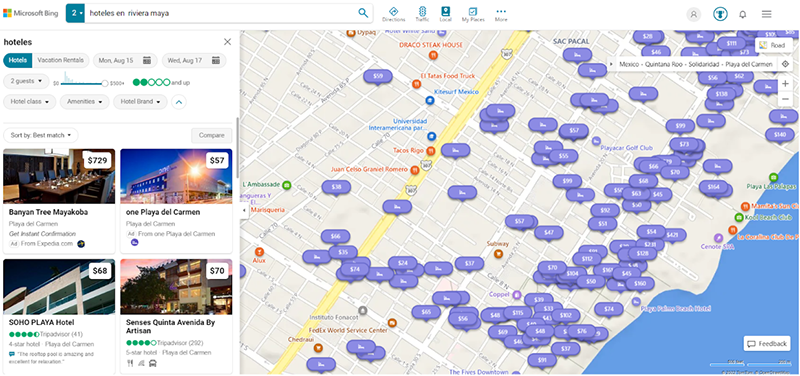Click the Chedraui store pin
This screenshot has width=800, height=376.
pyautogui.click(x=318, y=348)
